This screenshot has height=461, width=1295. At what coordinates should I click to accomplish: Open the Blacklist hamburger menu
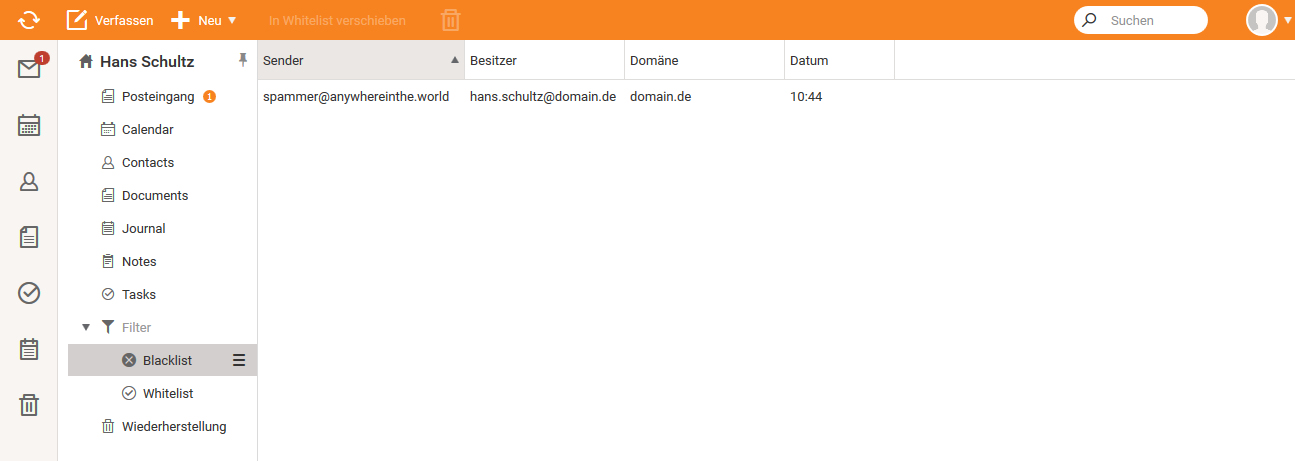(x=239, y=360)
